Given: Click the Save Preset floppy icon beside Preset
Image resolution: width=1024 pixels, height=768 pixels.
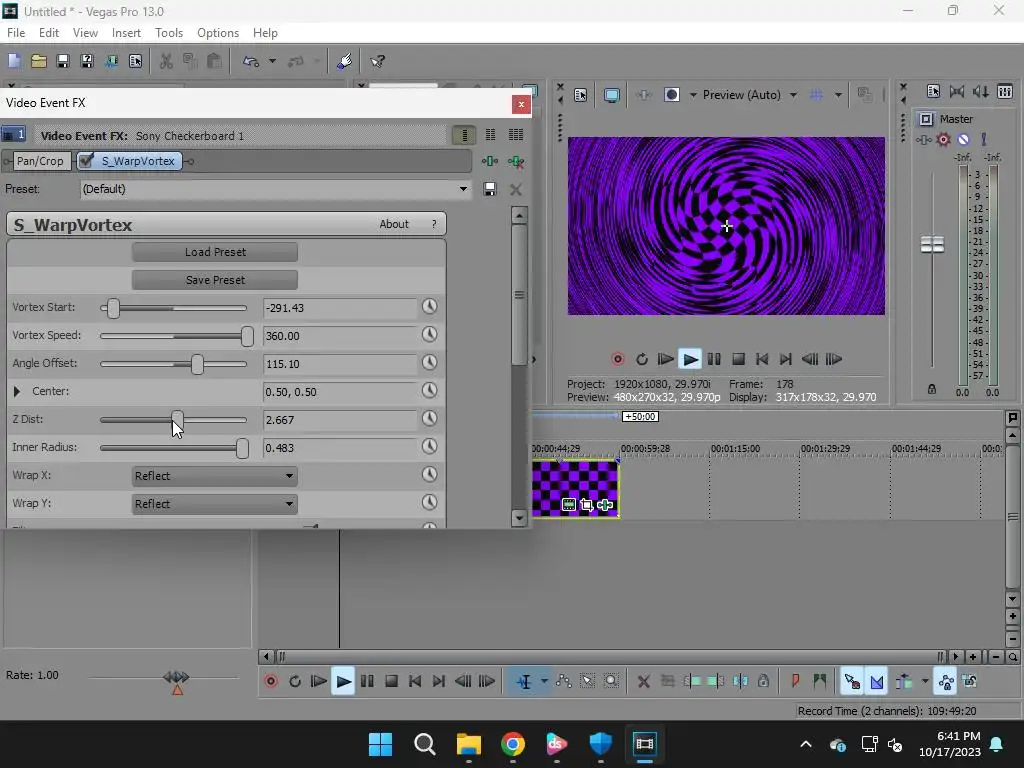Looking at the screenshot, I should click(x=490, y=189).
